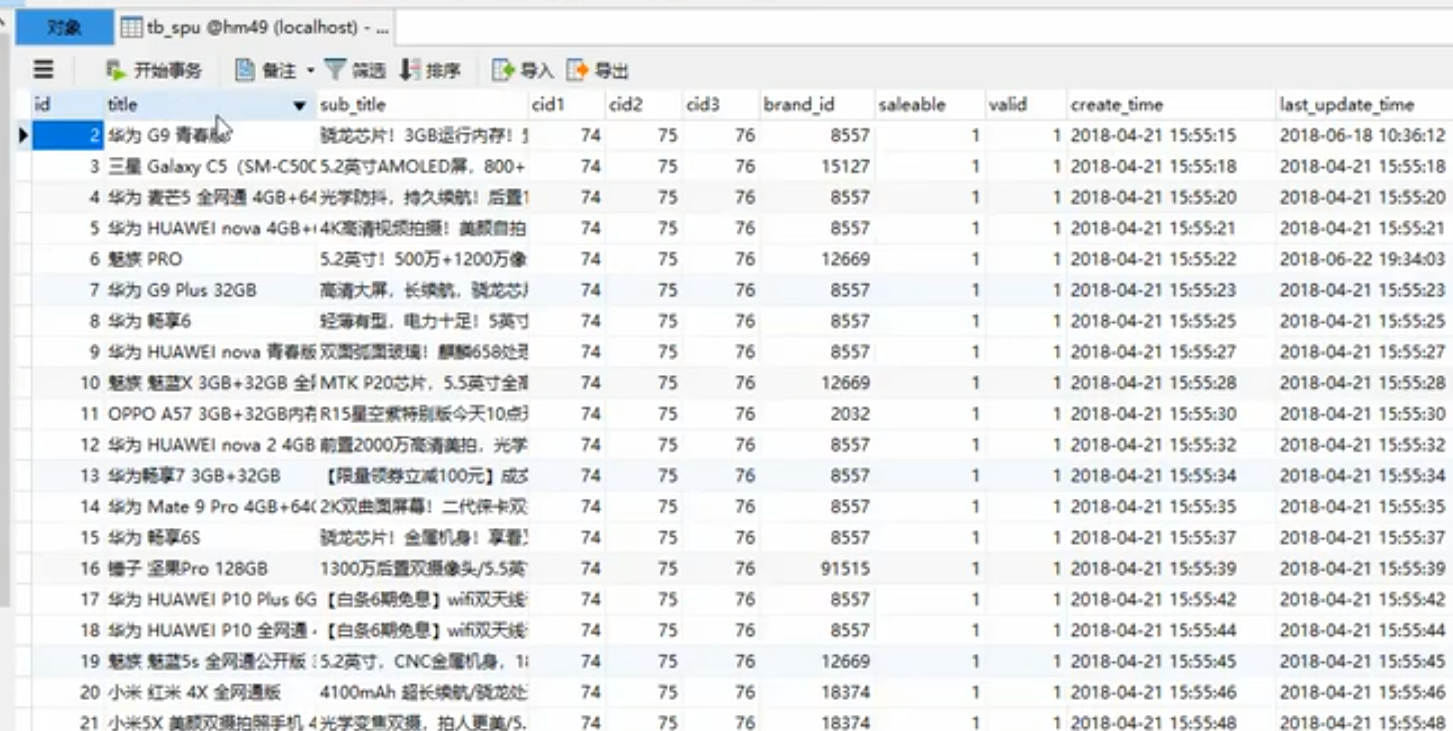Click the current row indicator arrow
Screen dimensions: 1453x731
[23, 135]
